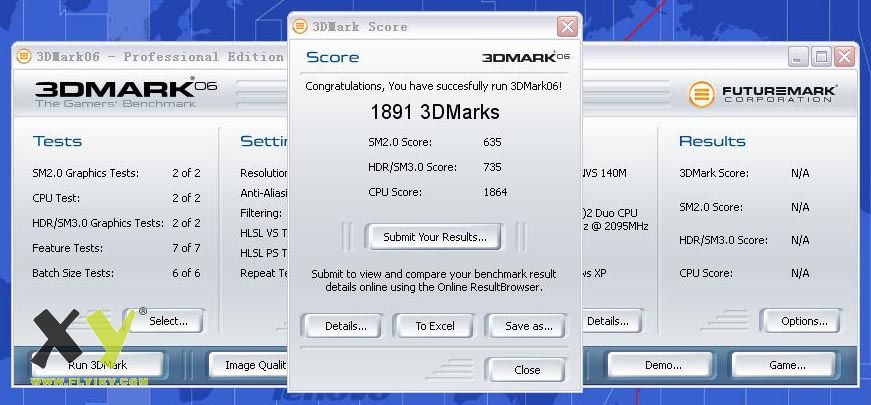Image resolution: width=871 pixels, height=405 pixels.
Task: Click the Submit Your Results button
Action: pos(434,237)
